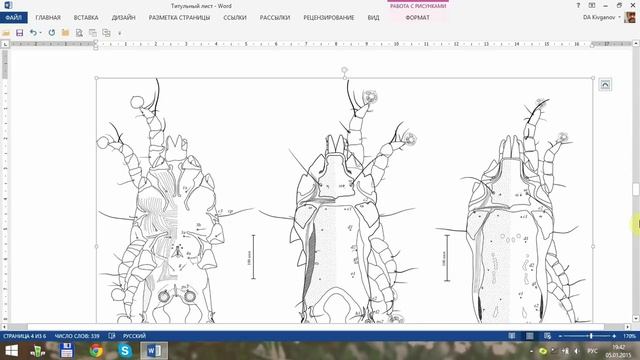Click the horizontal scrollbar thumb
Viewport: 640px width, 360px height.
315,327
